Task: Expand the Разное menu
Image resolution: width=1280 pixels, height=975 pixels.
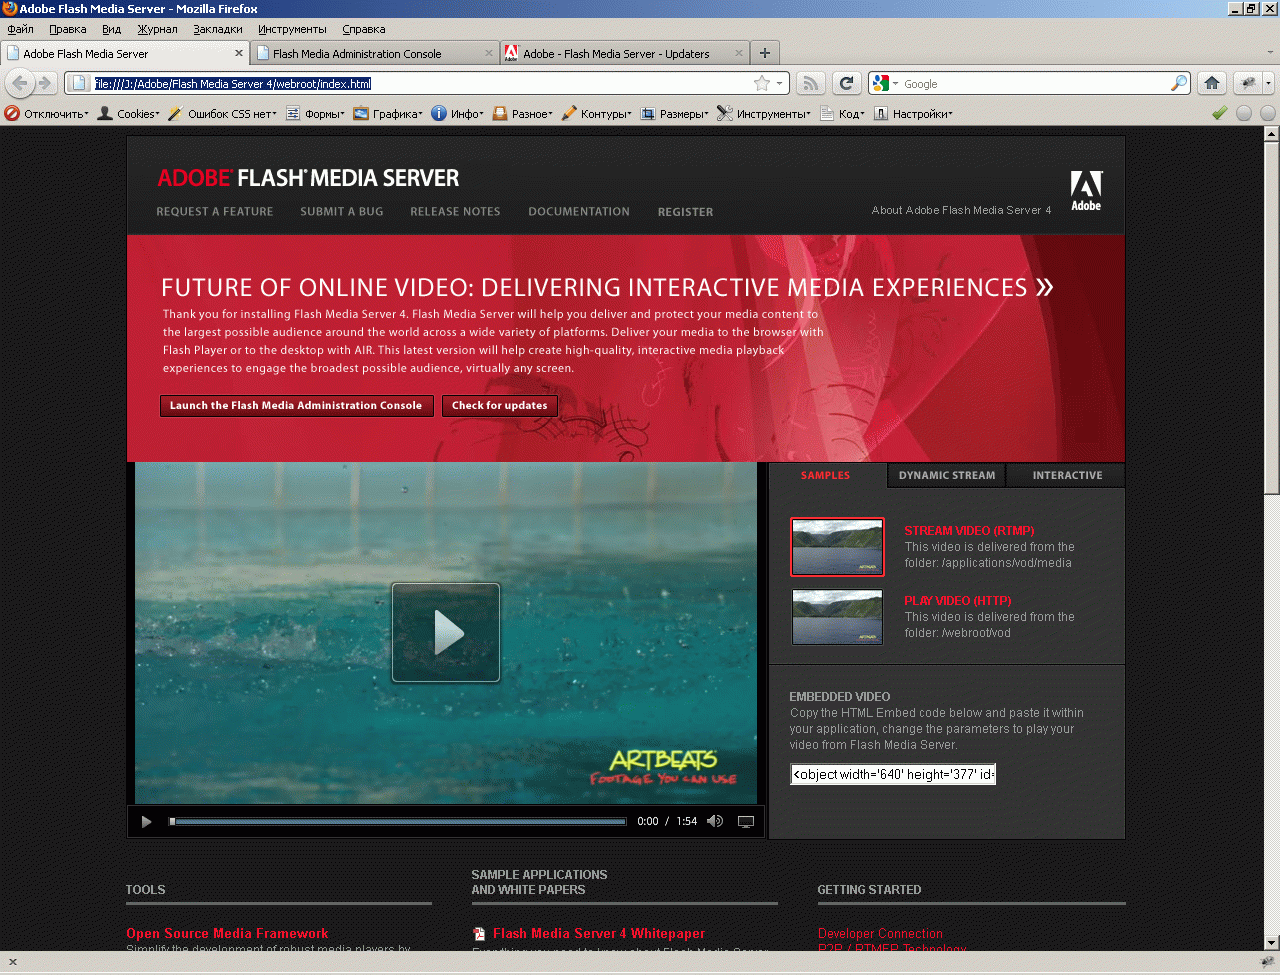Action: pyautogui.click(x=522, y=113)
